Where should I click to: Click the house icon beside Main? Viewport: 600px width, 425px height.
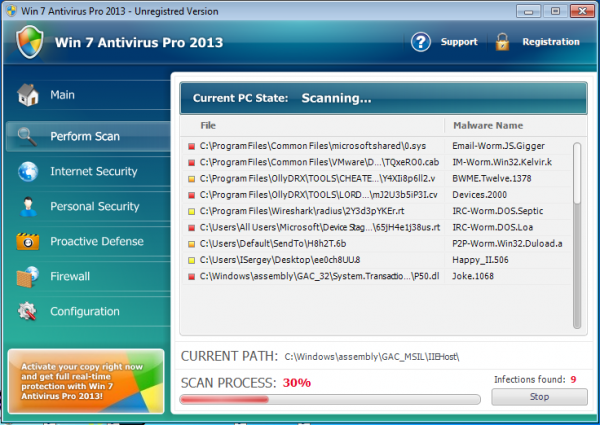(28, 94)
